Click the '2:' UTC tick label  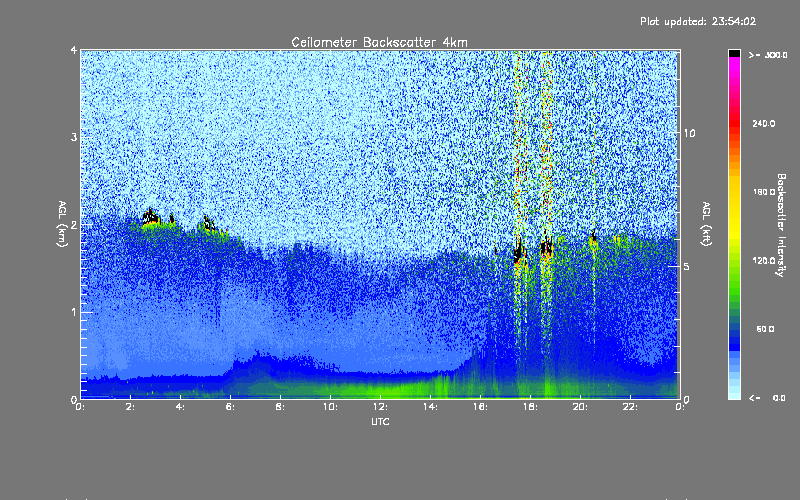(x=130, y=407)
